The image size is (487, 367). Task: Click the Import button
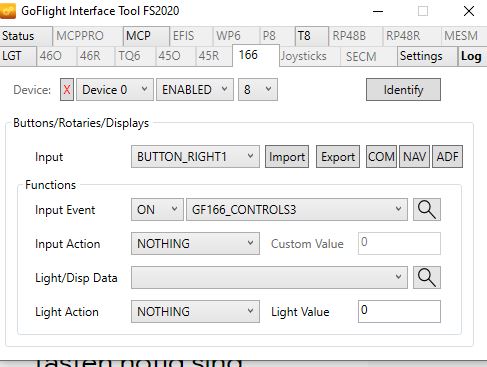(x=287, y=156)
